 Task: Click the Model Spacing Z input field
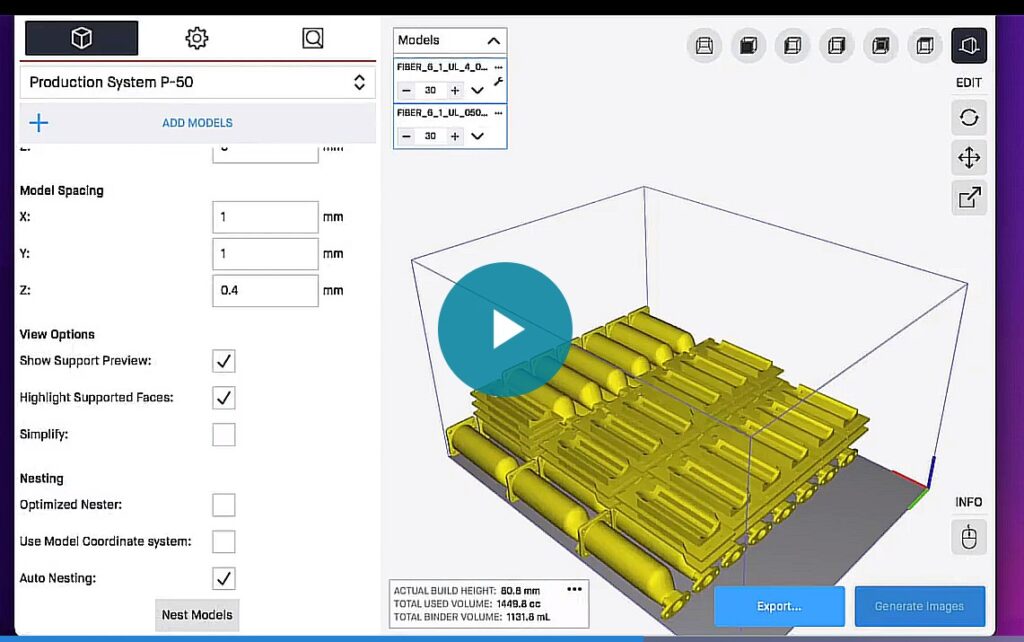pyautogui.click(x=265, y=291)
